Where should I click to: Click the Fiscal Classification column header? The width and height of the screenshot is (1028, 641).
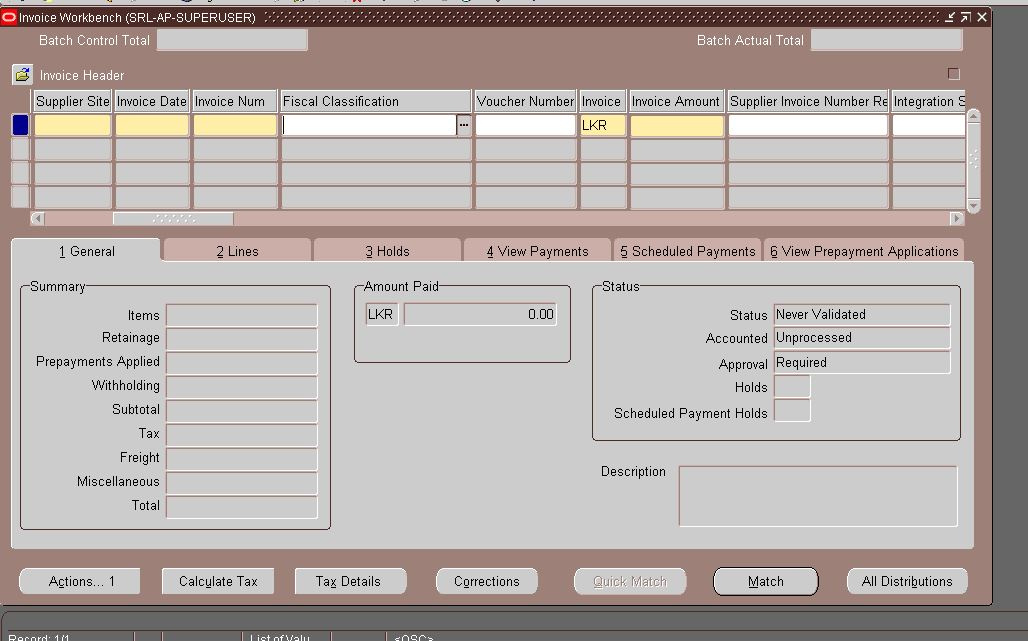[x=375, y=101]
